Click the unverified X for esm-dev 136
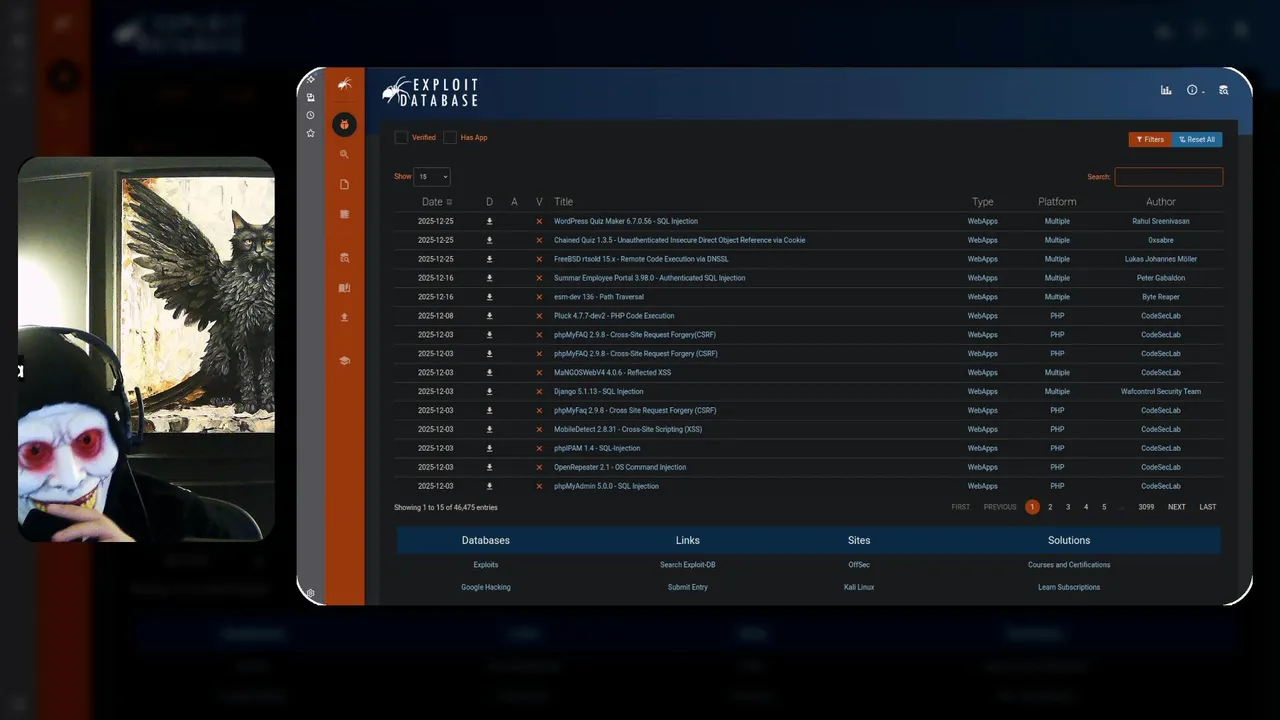 (539, 297)
